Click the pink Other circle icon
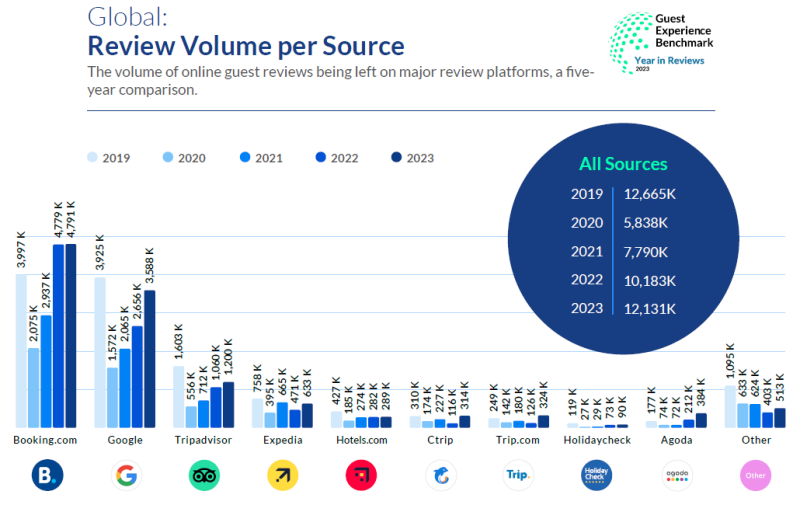Viewport: 800px width, 505px height. pyautogui.click(x=756, y=475)
